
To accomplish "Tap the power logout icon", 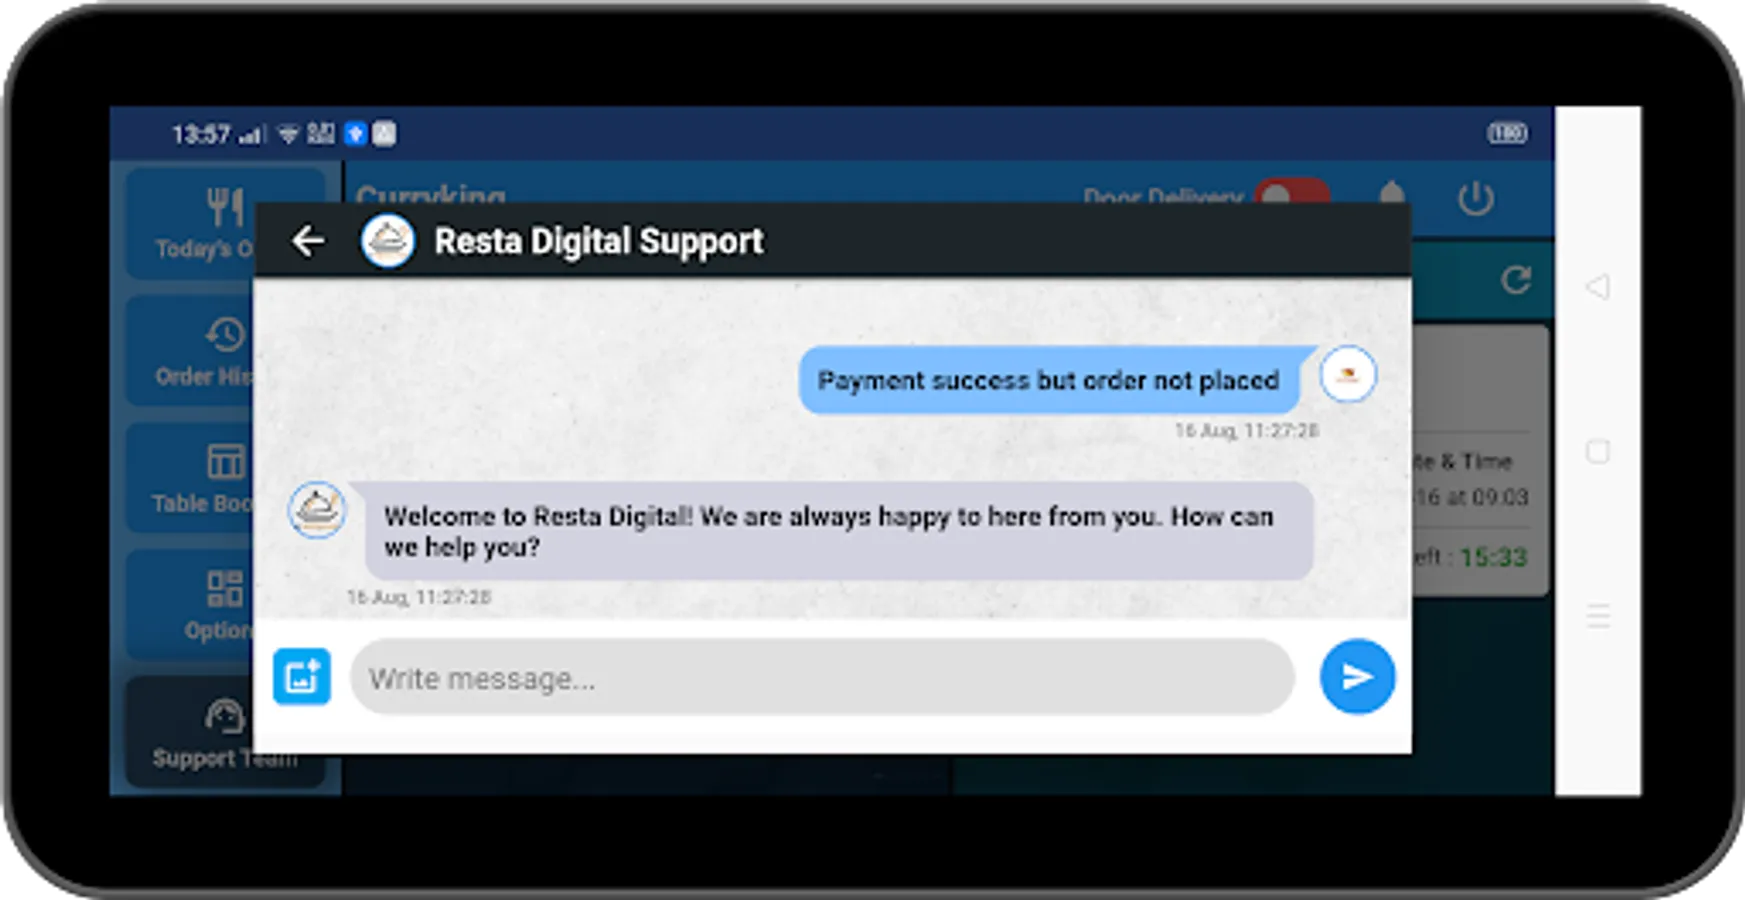I will [x=1476, y=199].
